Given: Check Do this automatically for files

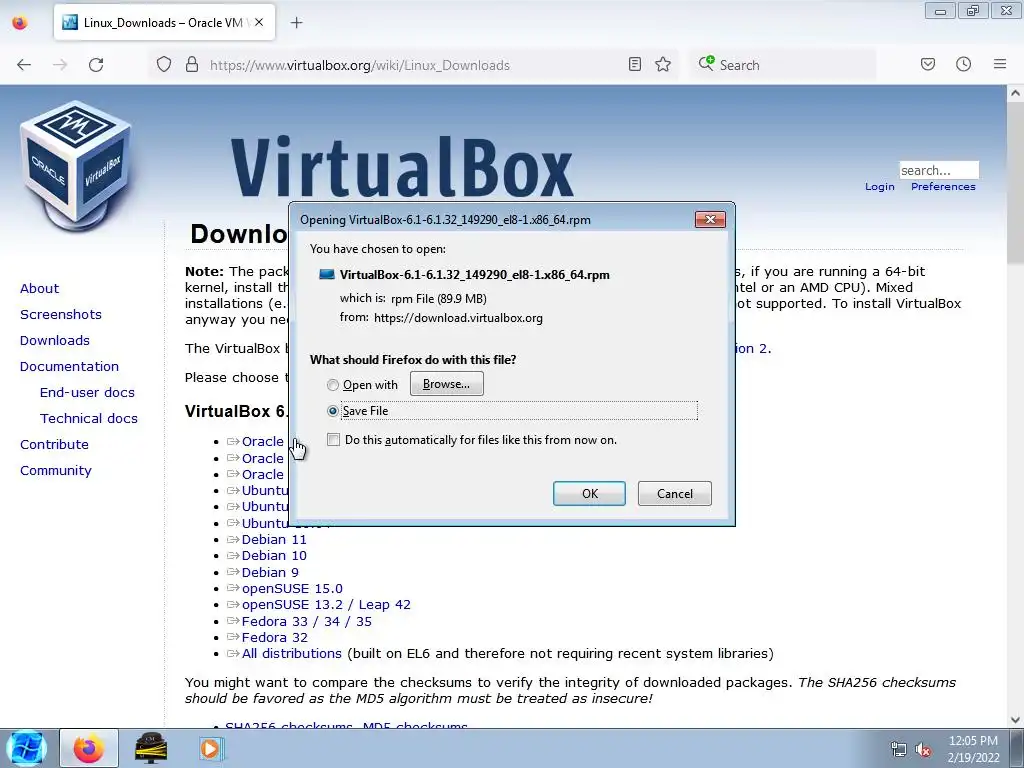Looking at the screenshot, I should [x=334, y=440].
